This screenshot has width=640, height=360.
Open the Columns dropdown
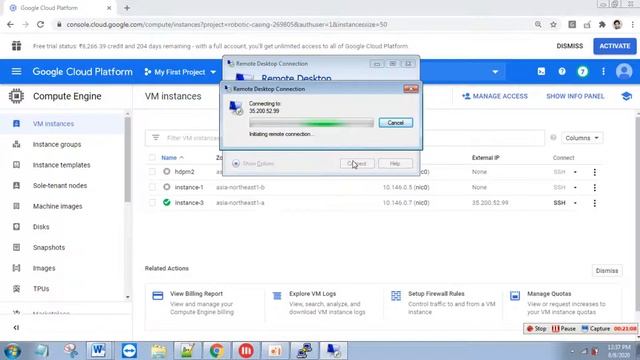(582, 138)
